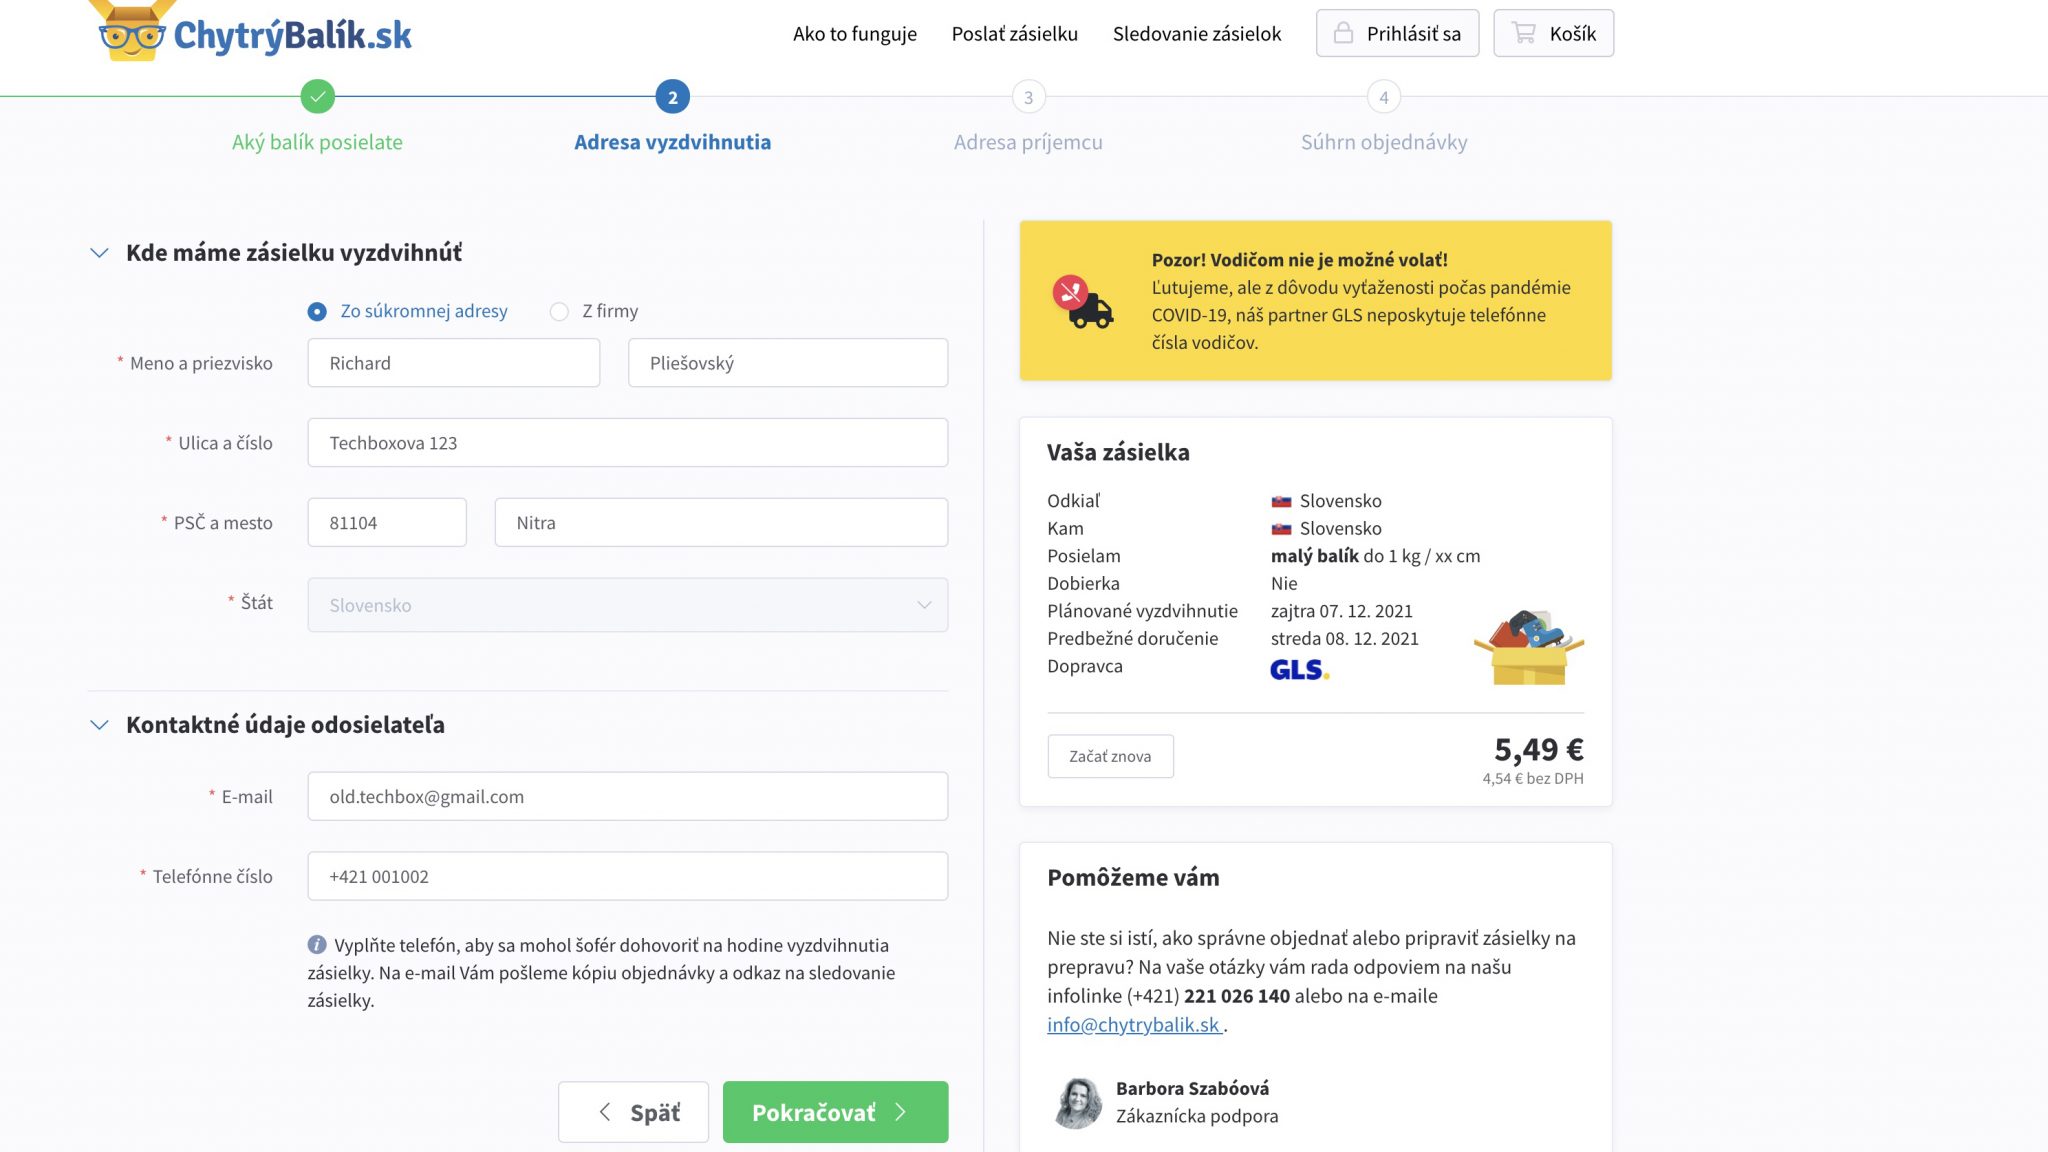Click the padlock icon in Prihlásiť sa
2048x1152 pixels.
[x=1343, y=33]
